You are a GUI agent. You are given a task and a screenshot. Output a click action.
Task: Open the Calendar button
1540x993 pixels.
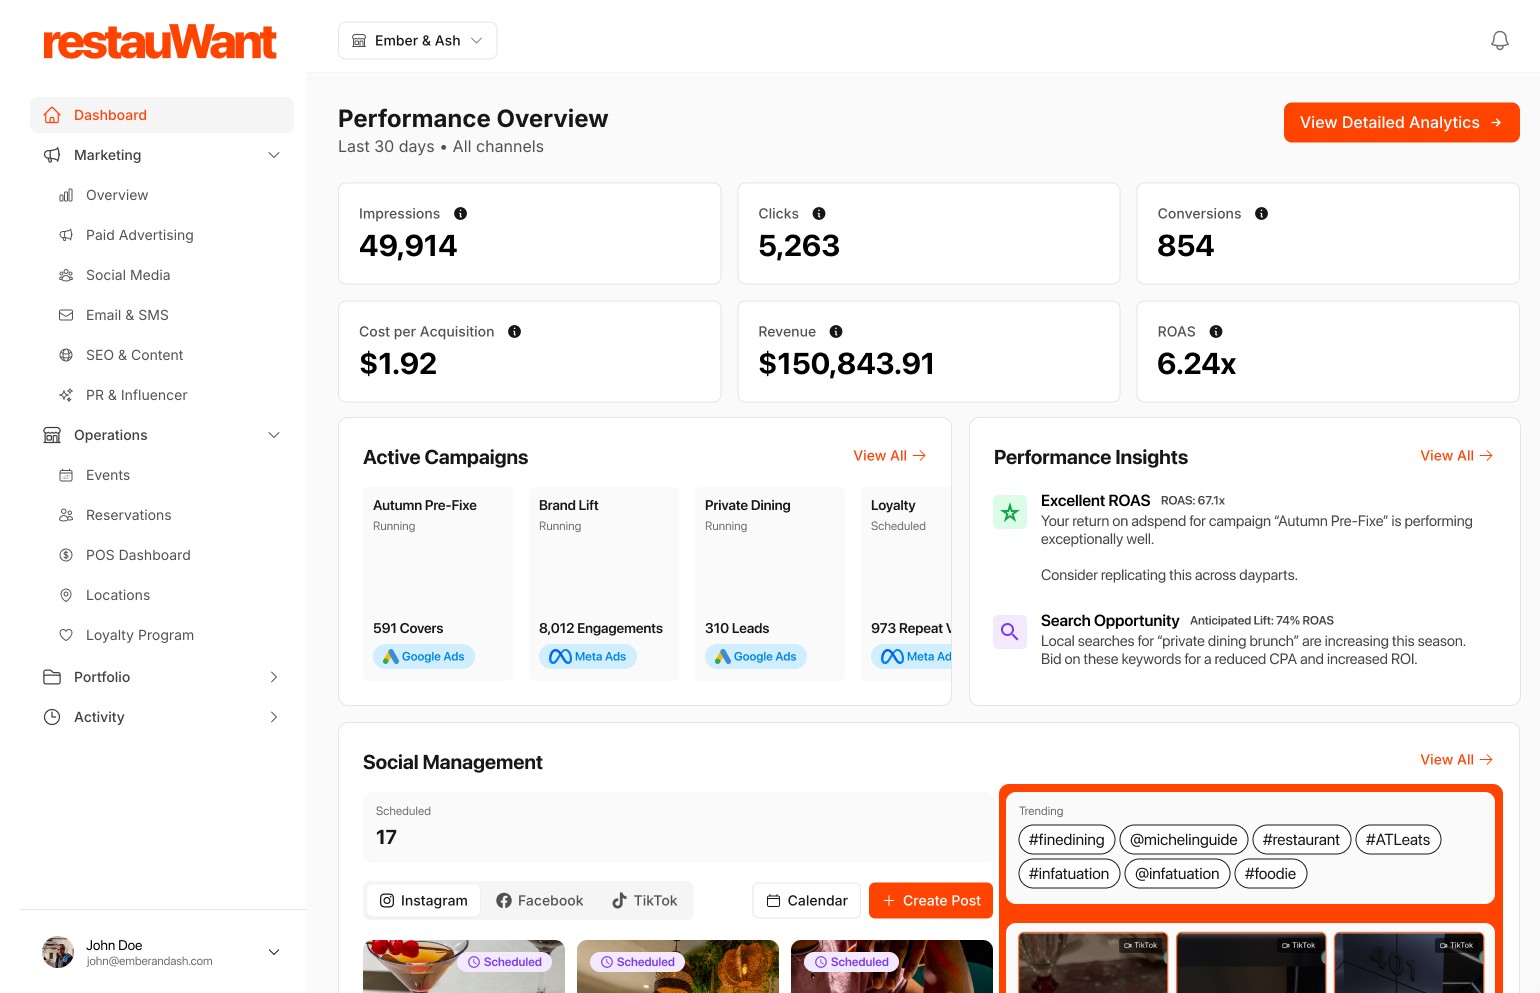[807, 901]
